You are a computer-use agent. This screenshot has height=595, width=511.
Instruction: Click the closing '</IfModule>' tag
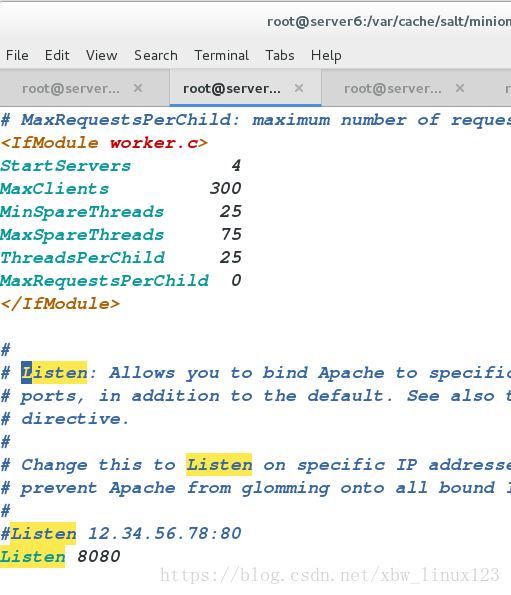60,304
